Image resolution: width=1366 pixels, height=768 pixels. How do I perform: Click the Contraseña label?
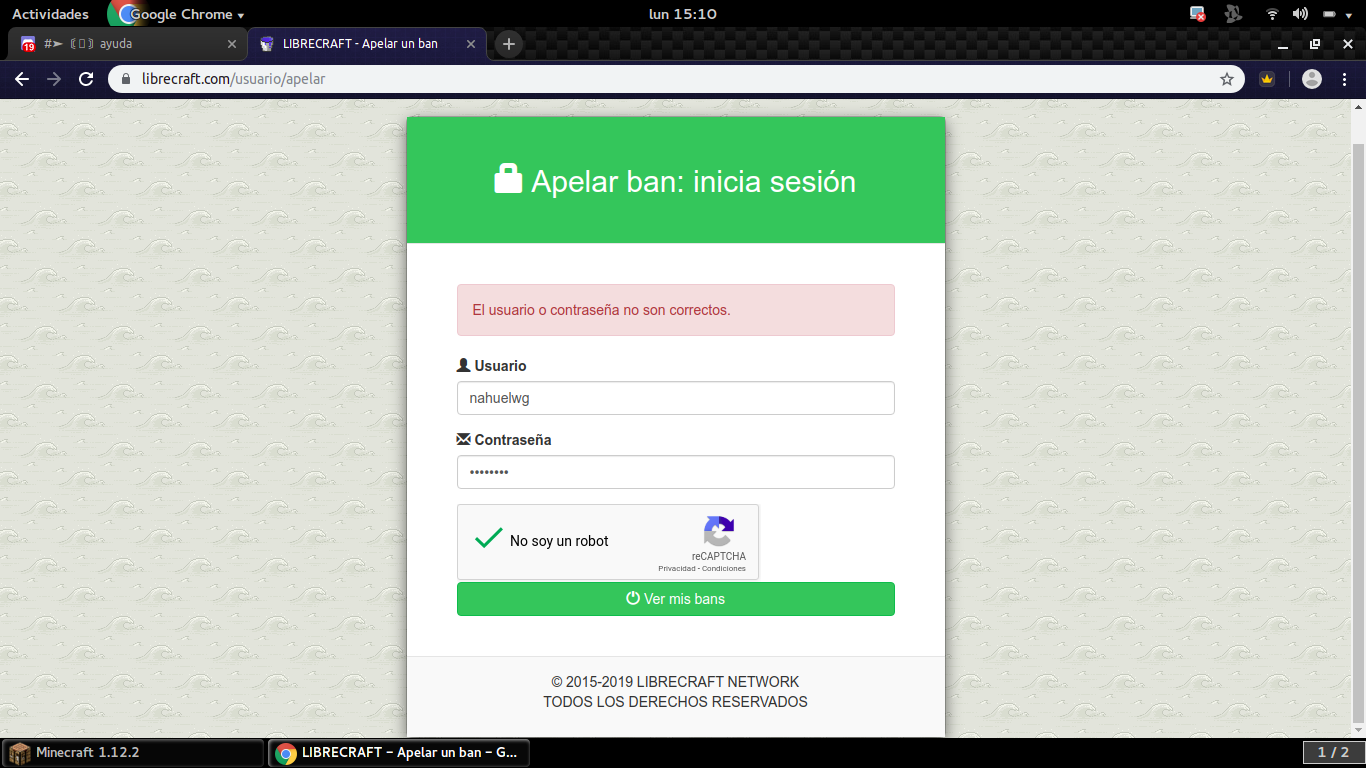(x=513, y=440)
